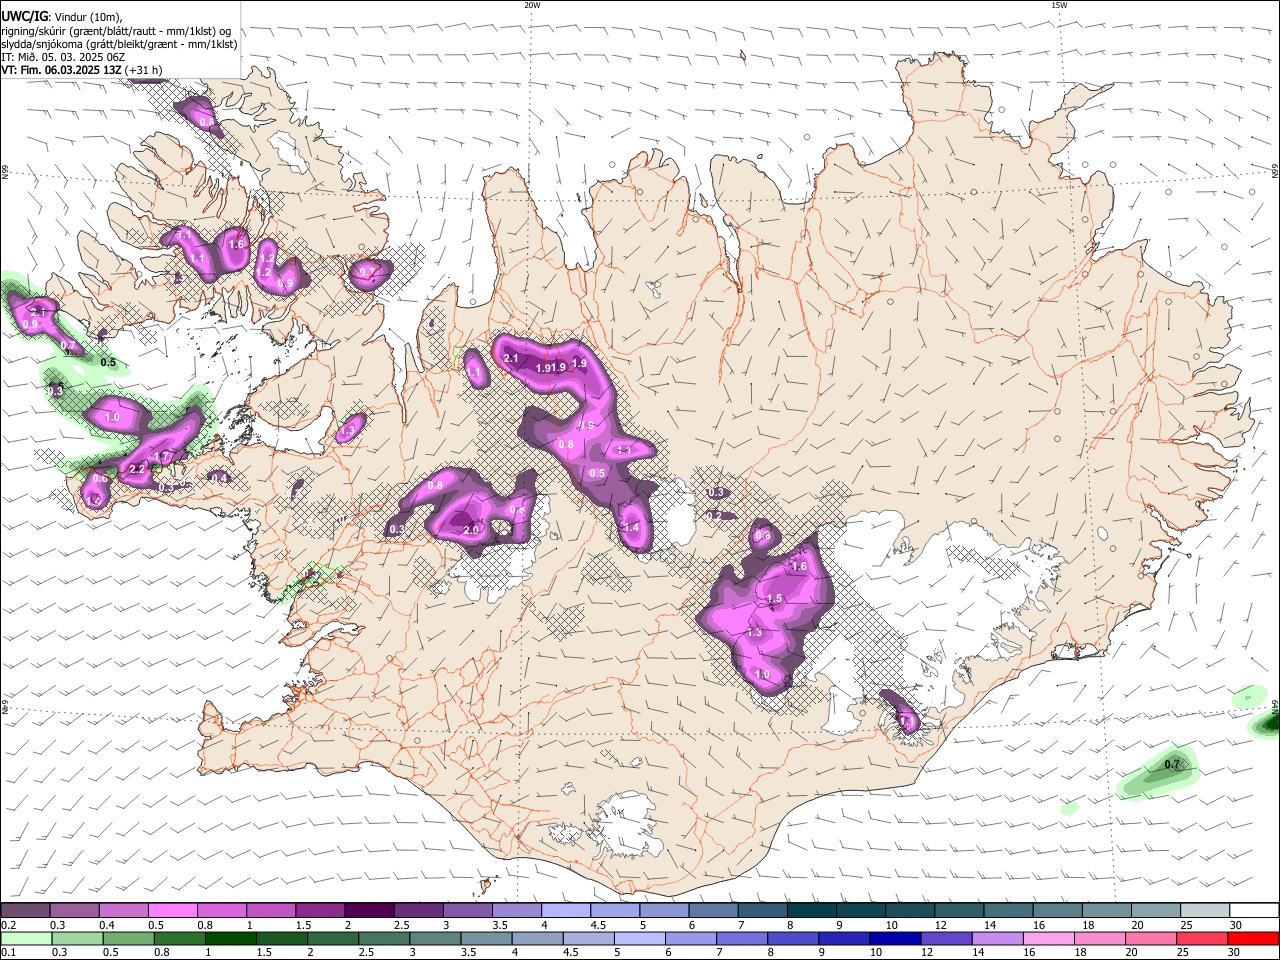Select bottom-row legend swatch starting at 0.8
This screenshot has height=960, width=1280.
click(179, 938)
